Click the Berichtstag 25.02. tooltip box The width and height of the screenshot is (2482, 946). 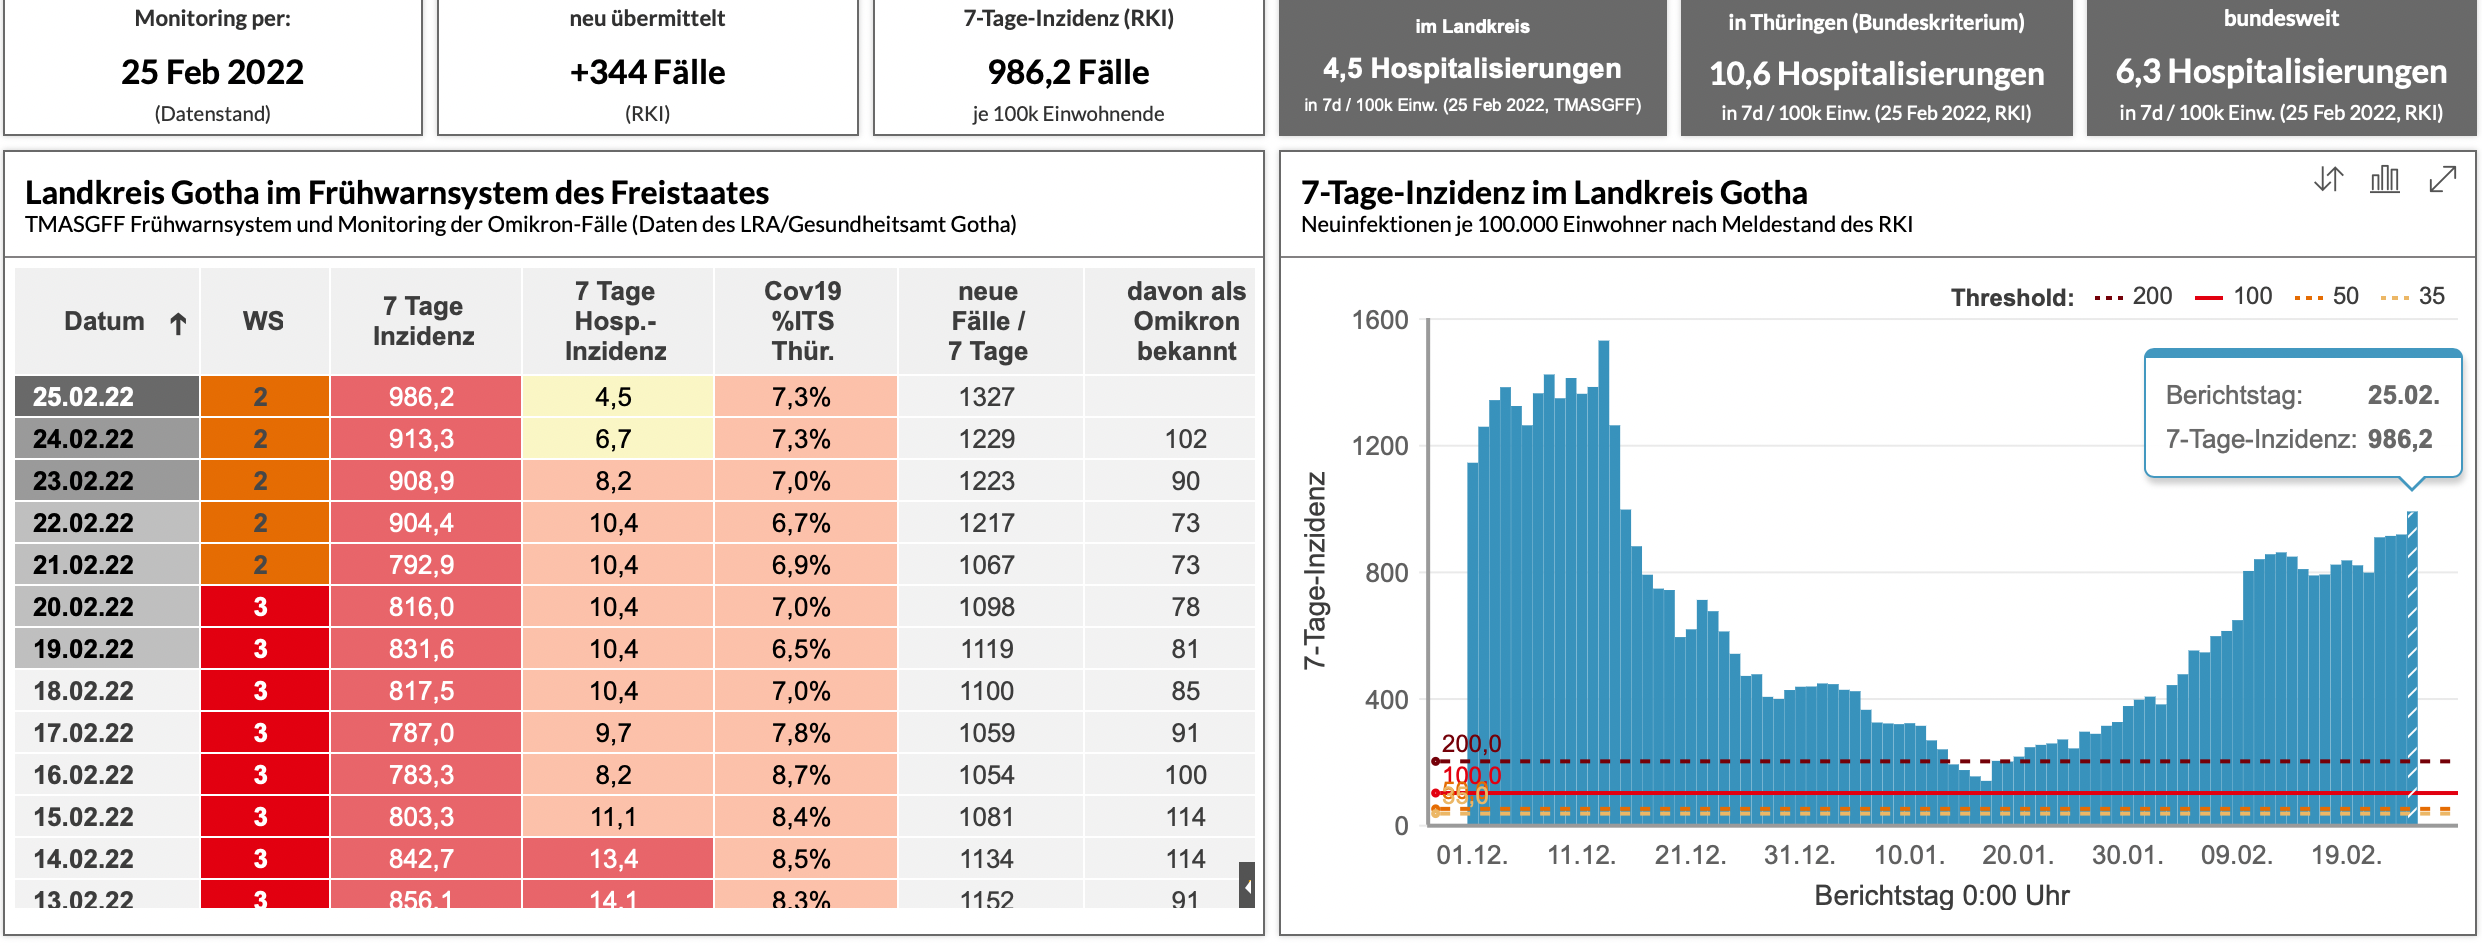[2303, 415]
